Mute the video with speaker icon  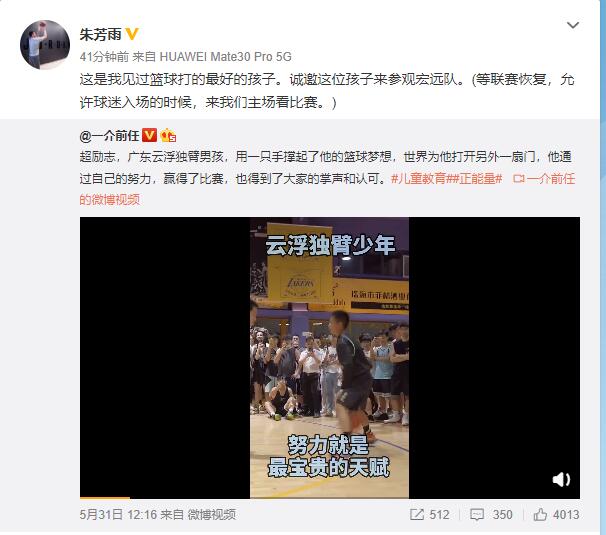pos(561,480)
